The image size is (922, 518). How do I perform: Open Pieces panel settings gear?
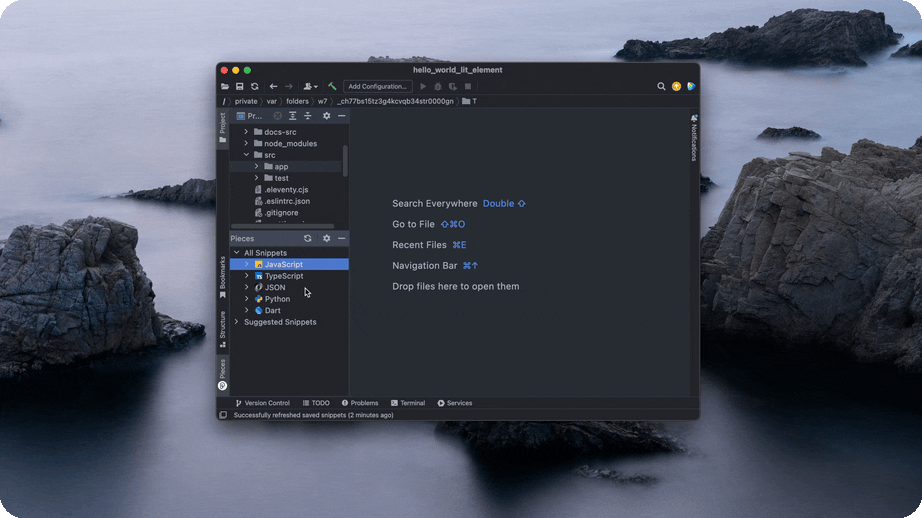click(x=326, y=238)
